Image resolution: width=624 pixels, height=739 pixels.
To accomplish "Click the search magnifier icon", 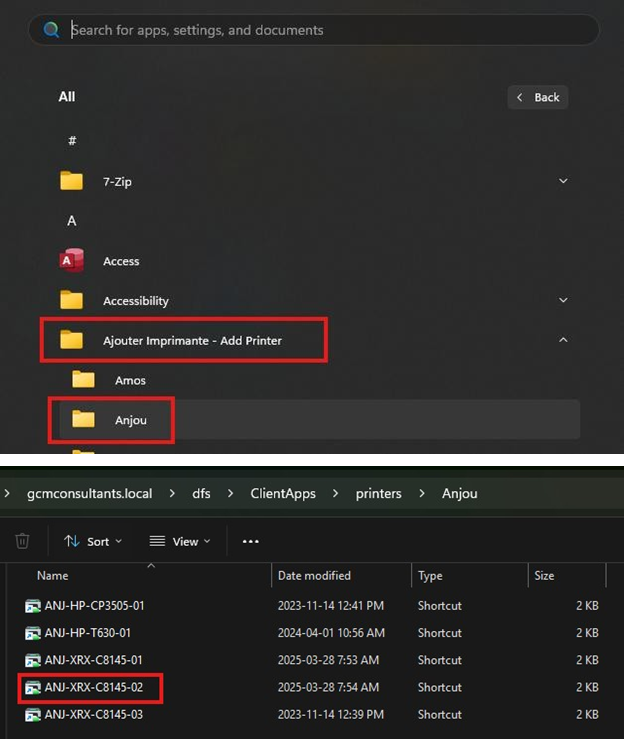I will pyautogui.click(x=51, y=30).
